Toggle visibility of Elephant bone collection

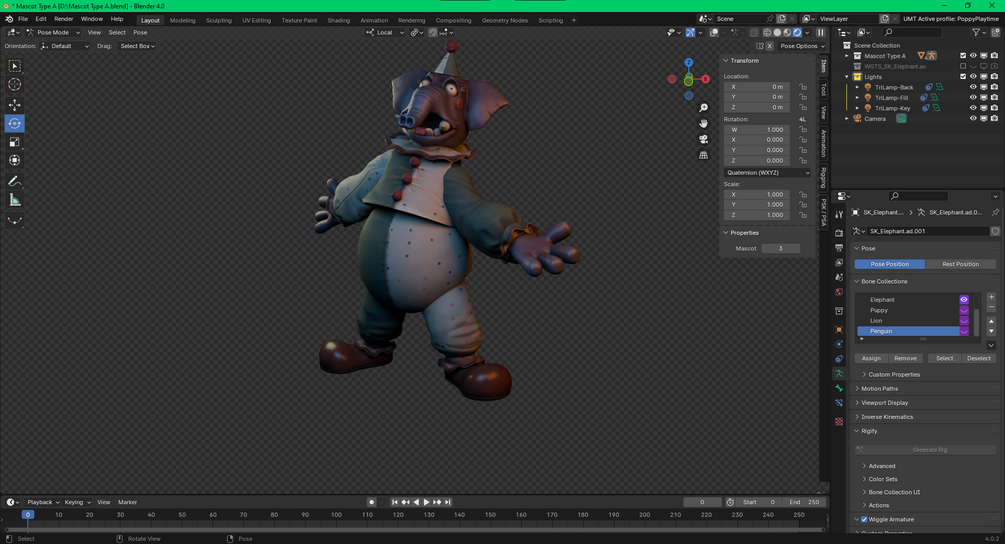click(x=964, y=299)
